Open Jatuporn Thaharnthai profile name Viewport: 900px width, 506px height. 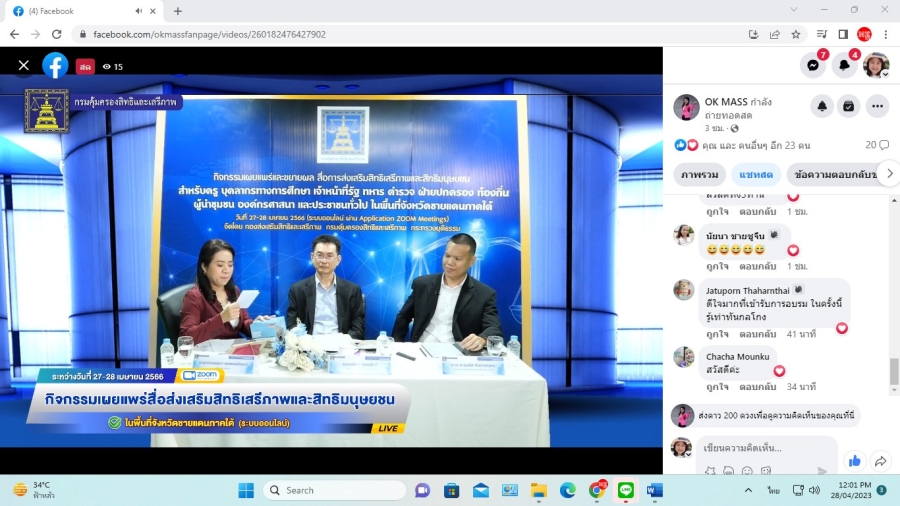747,291
